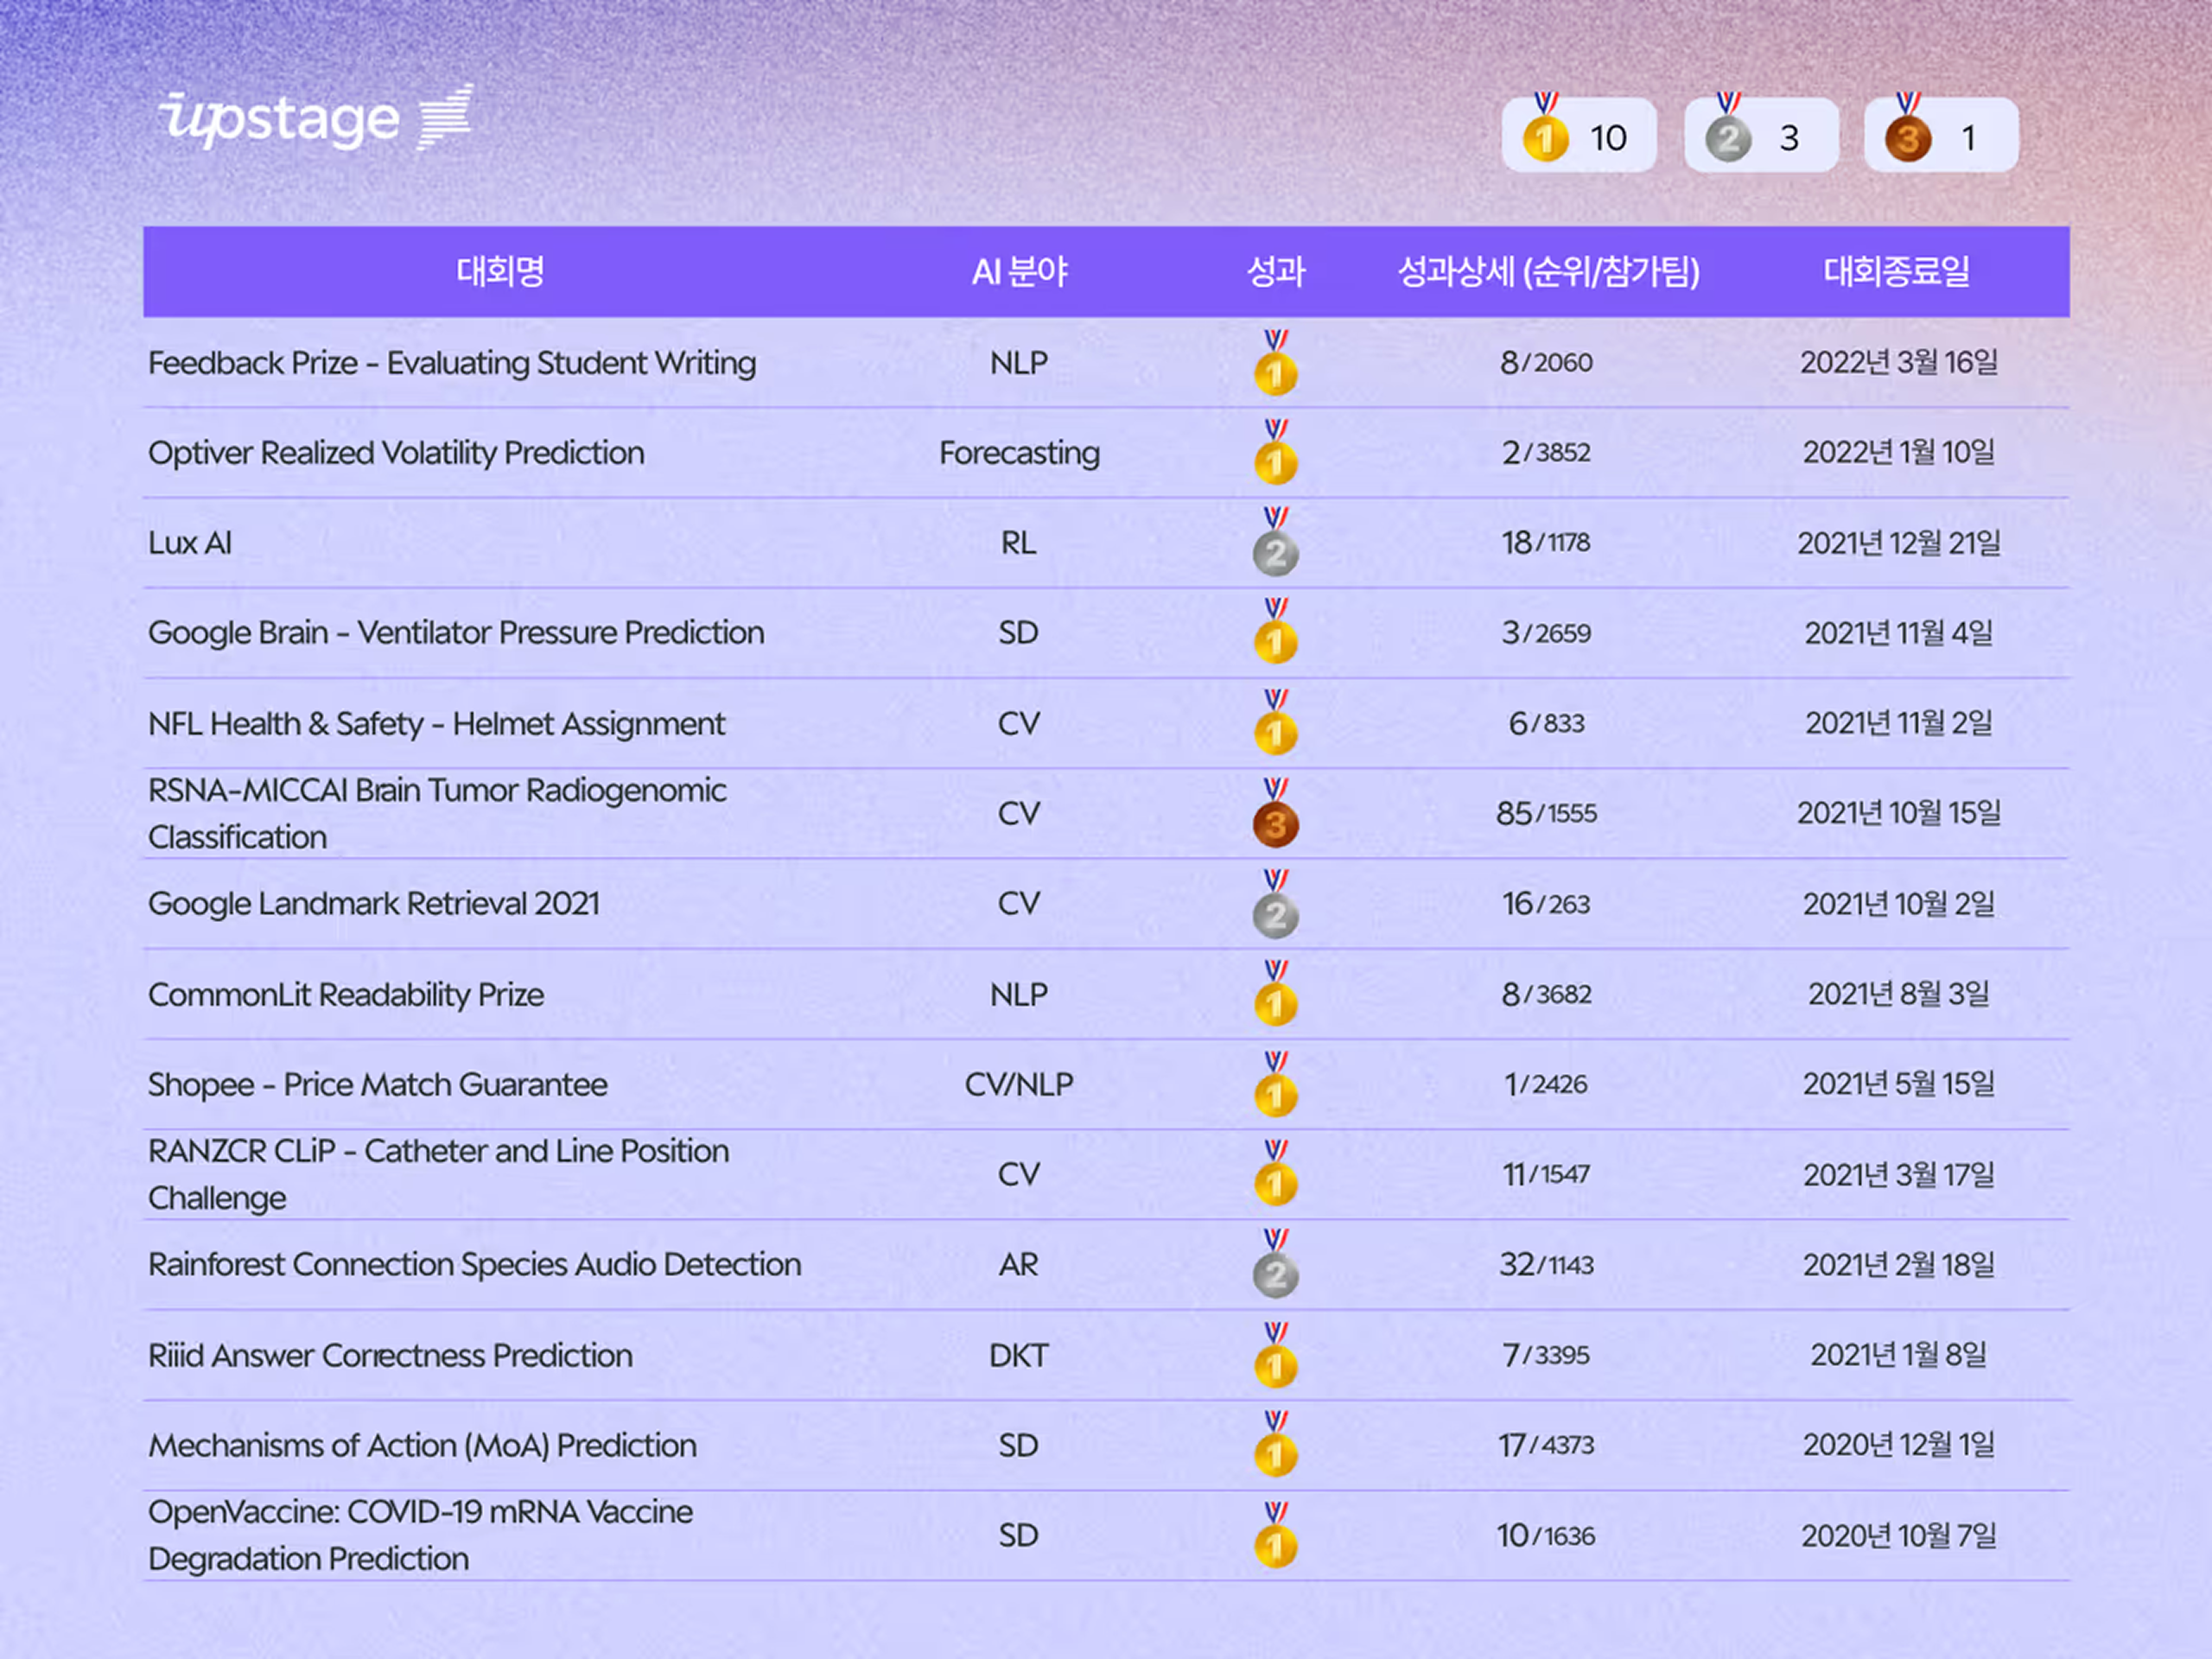2212x1659 pixels.
Task: Click silver medal in Rainforest Connection row
Action: click(x=1275, y=1264)
